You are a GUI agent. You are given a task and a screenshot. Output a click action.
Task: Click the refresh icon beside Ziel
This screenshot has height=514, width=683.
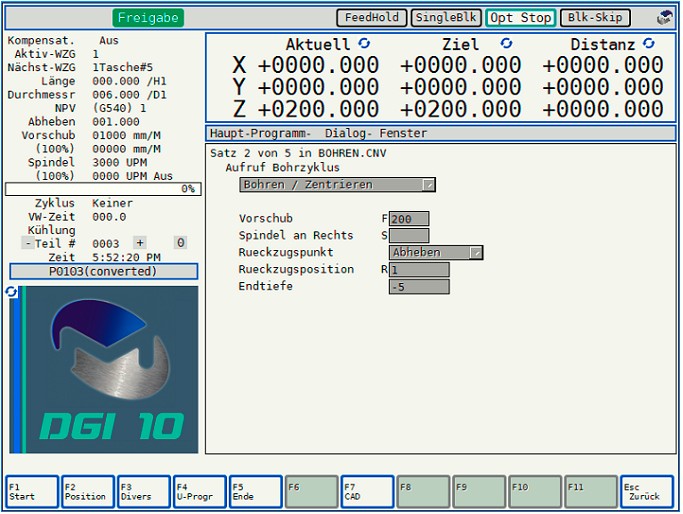pos(506,44)
